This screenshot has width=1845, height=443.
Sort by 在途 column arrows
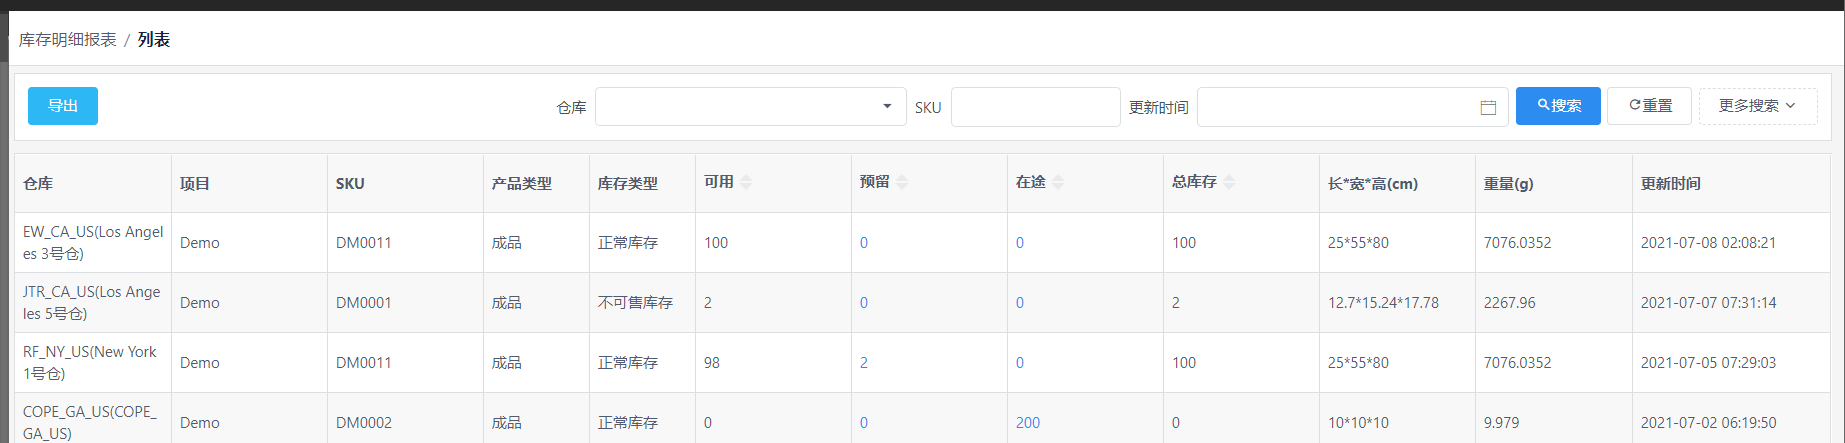click(x=1058, y=182)
